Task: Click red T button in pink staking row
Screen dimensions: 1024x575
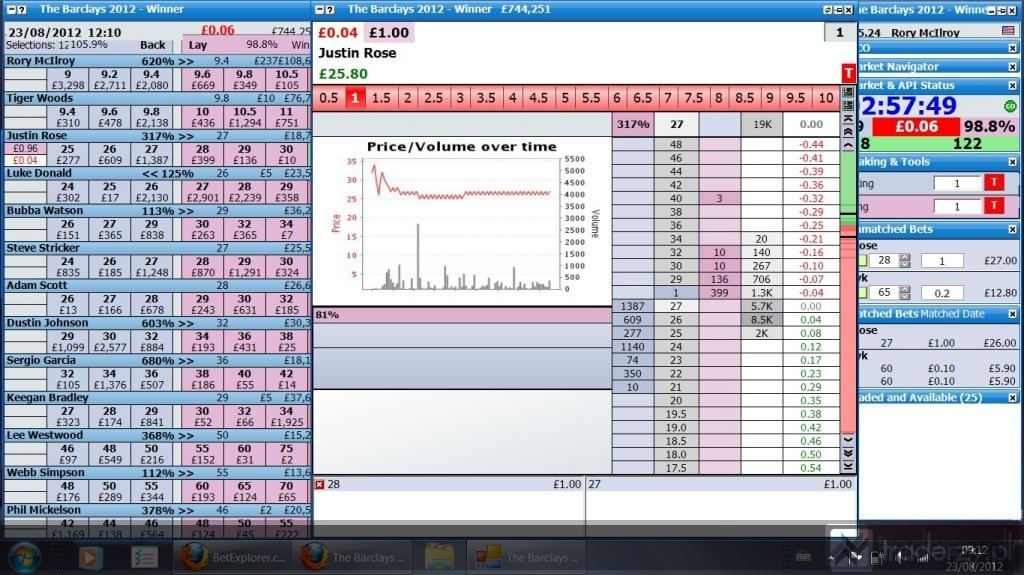Action: click(994, 206)
